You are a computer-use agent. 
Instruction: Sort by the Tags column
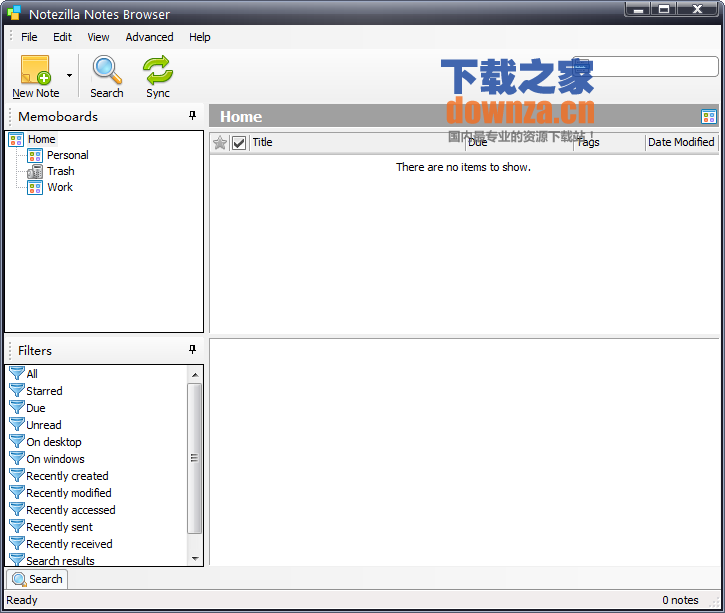pos(609,142)
